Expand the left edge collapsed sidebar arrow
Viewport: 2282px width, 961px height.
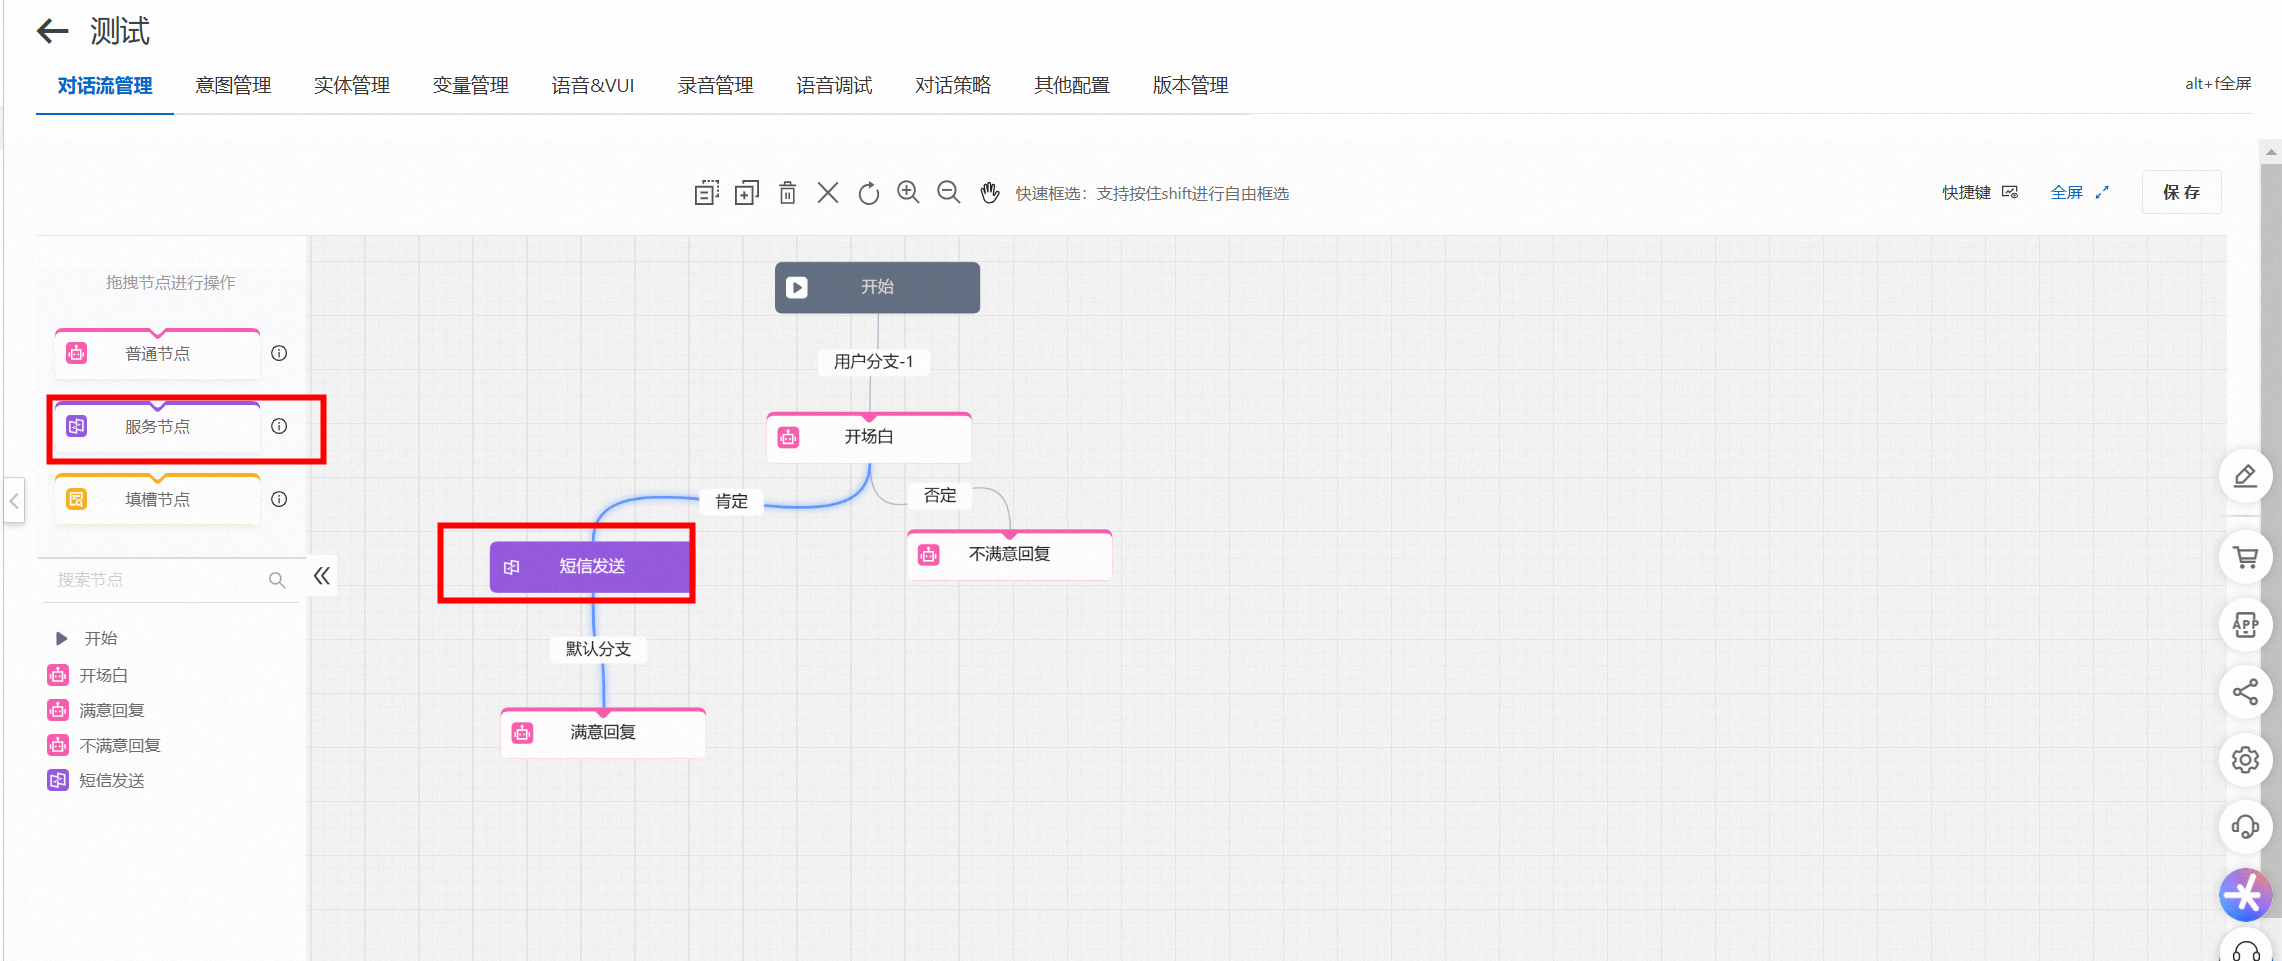(x=14, y=500)
